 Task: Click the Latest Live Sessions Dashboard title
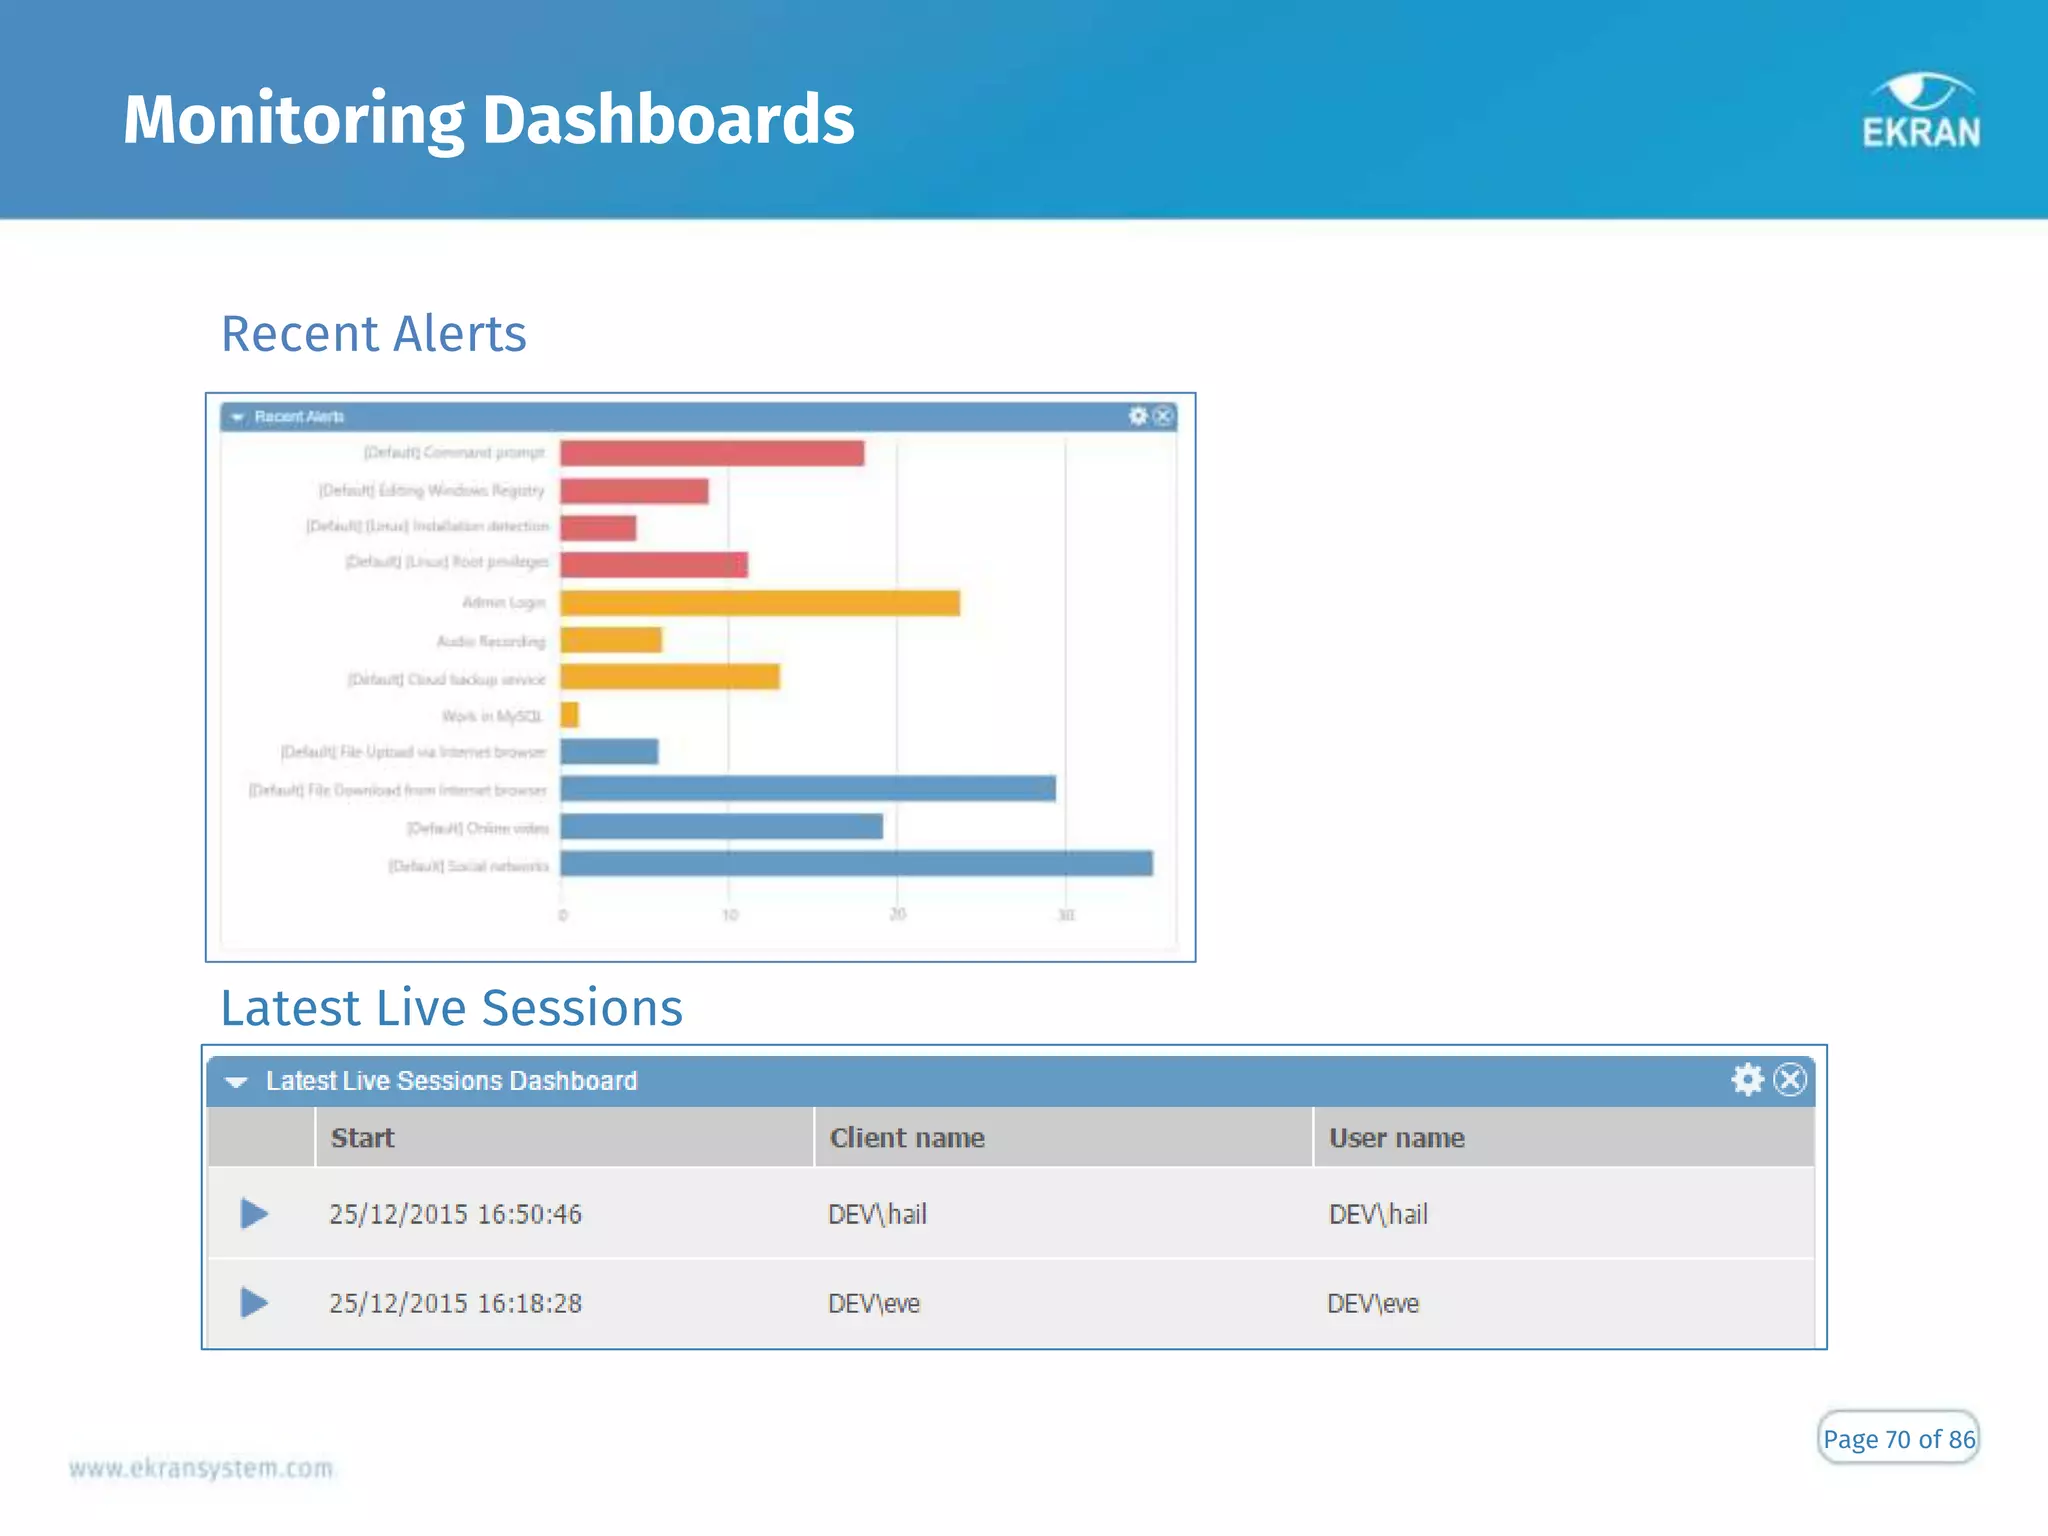[x=452, y=1081]
